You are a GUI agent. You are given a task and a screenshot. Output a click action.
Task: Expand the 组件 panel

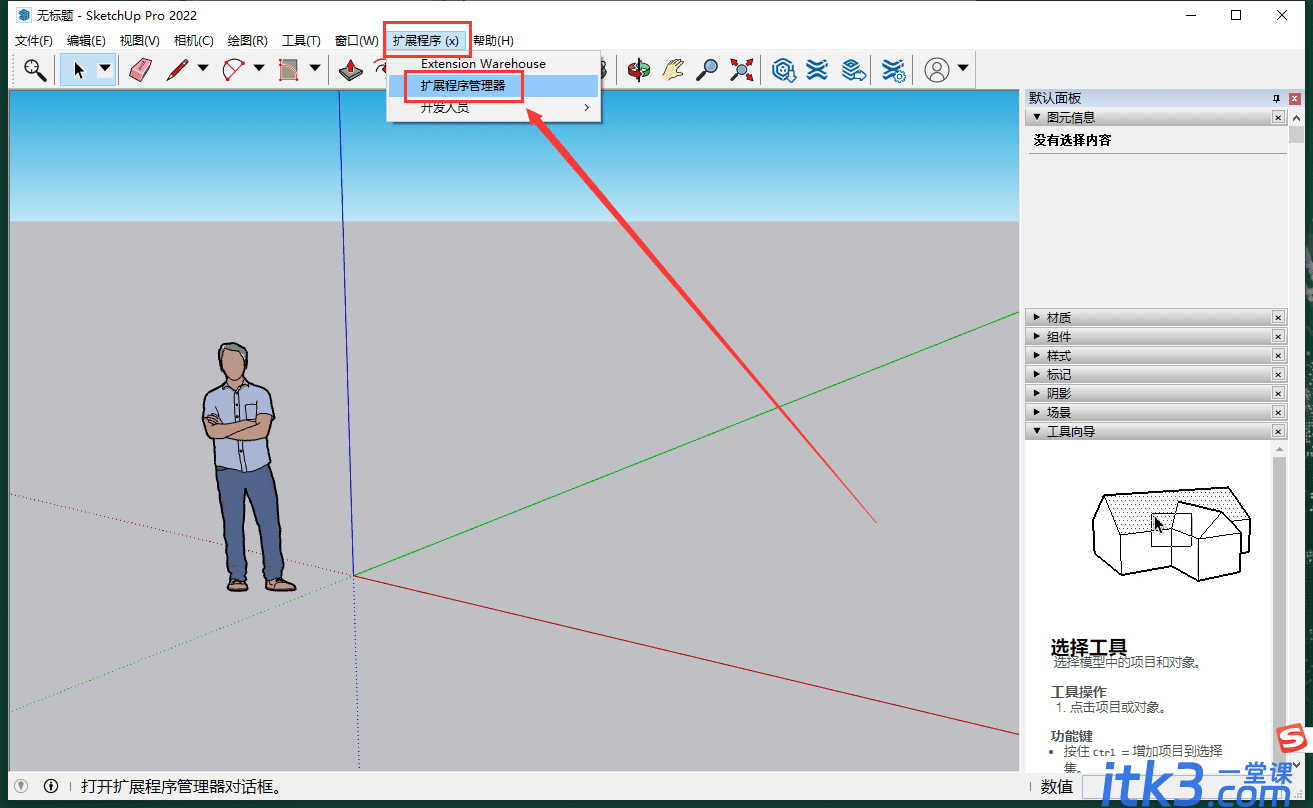click(1037, 336)
